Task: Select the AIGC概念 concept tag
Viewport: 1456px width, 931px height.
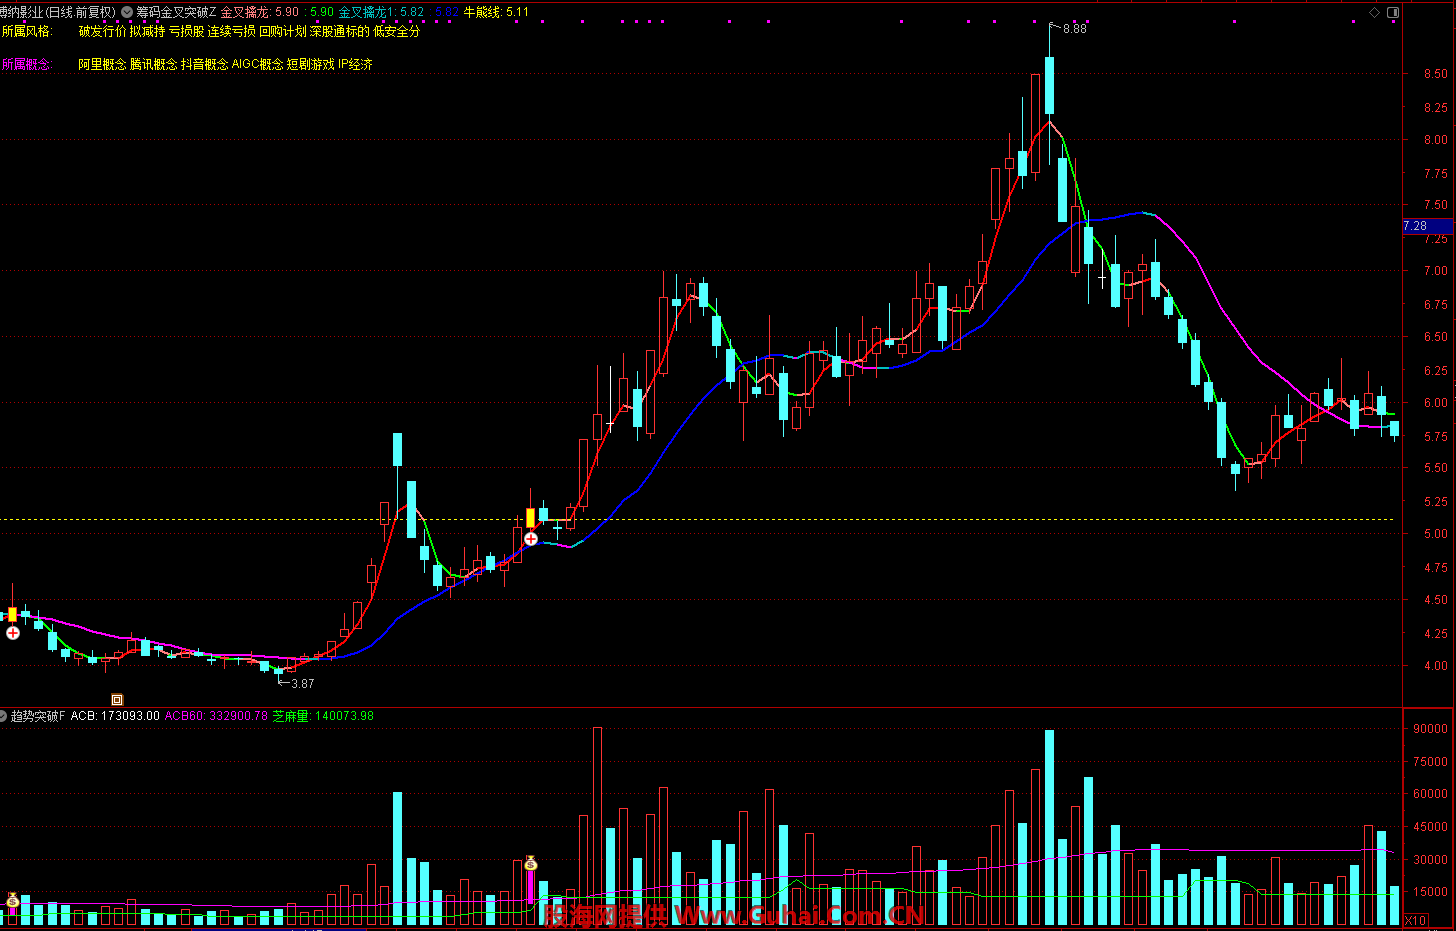Action: [258, 64]
